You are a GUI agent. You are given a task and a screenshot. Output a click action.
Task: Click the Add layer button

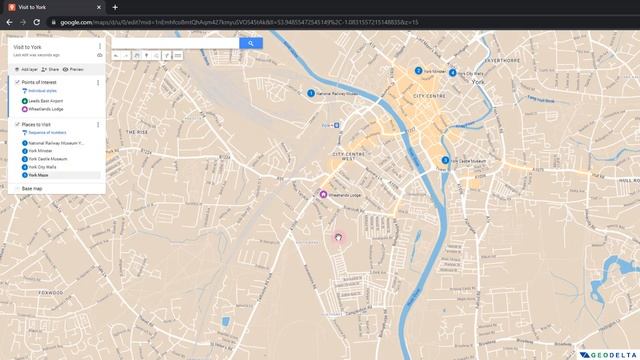pos(26,69)
